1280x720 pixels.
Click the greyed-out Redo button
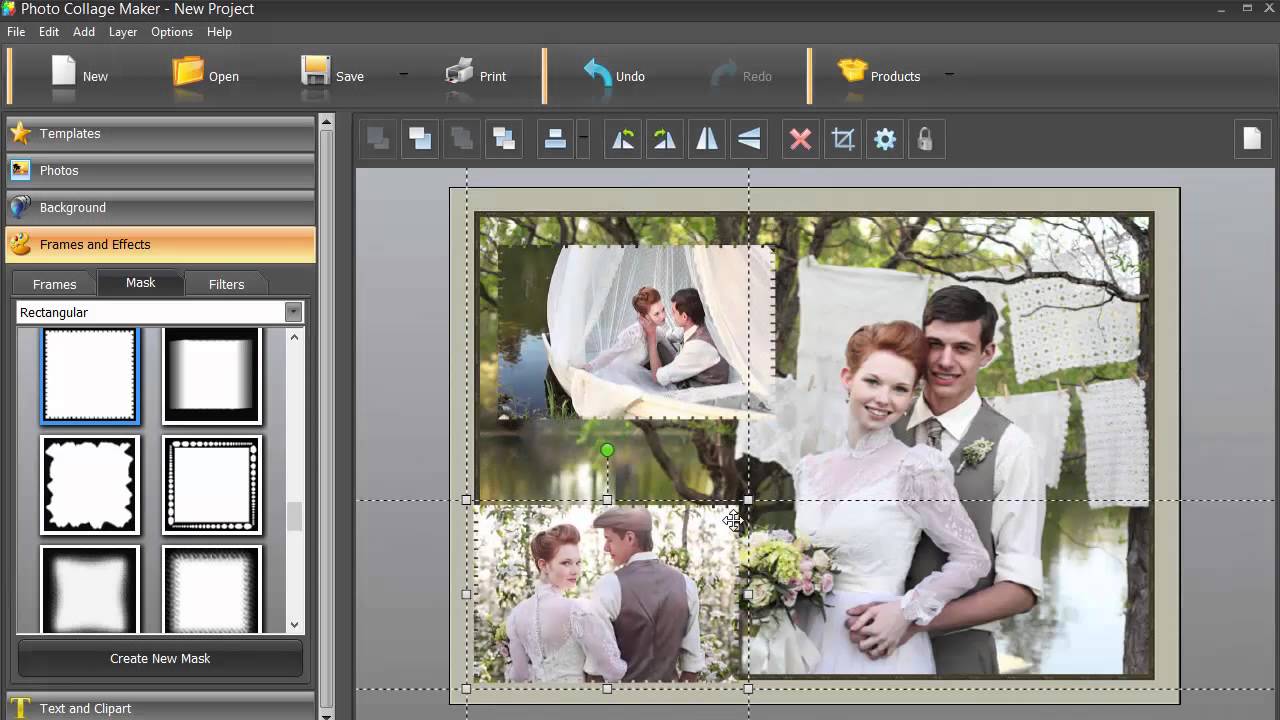(740, 76)
